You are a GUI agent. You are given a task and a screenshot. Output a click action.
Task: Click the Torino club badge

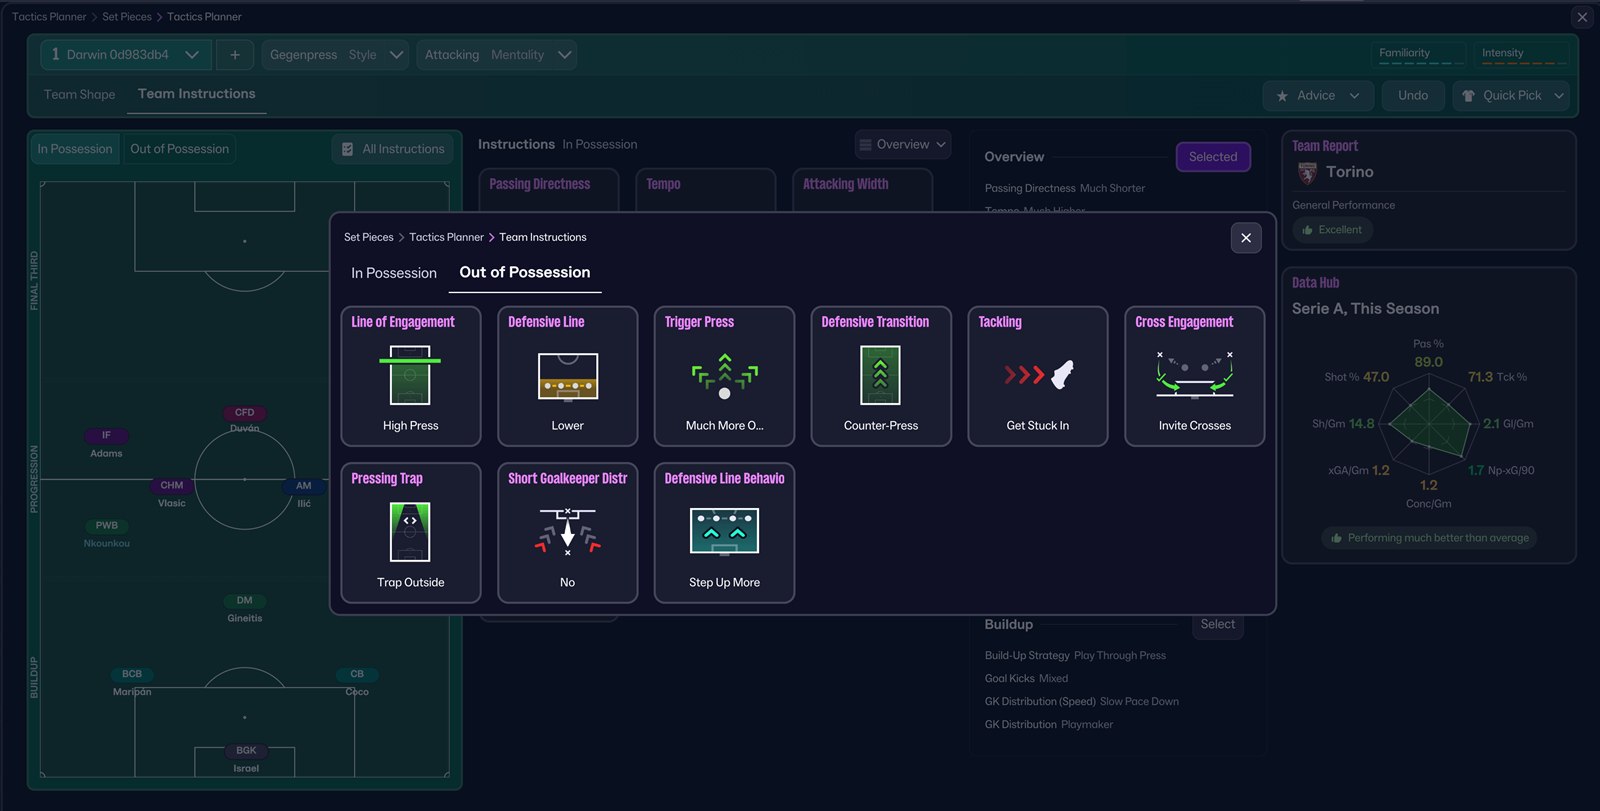(1306, 173)
